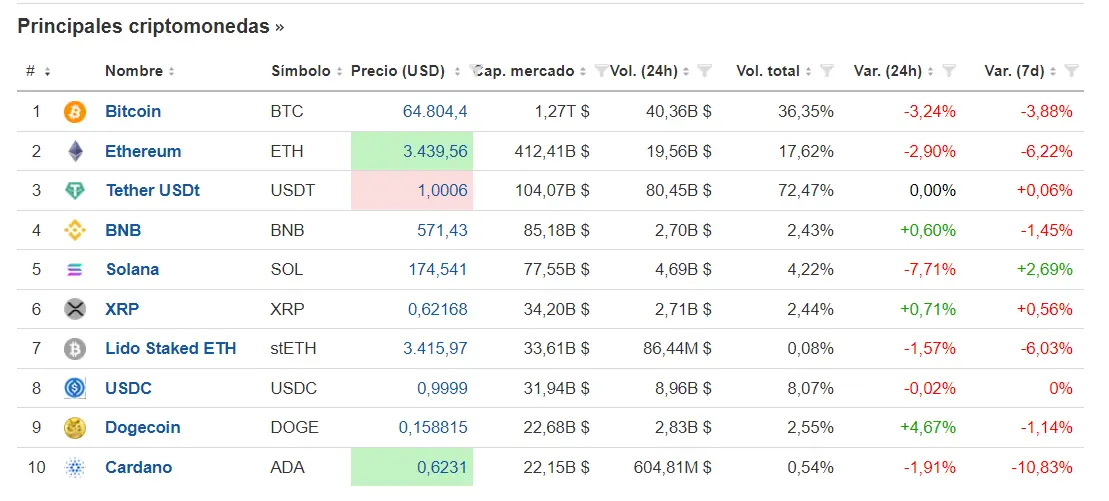Image resolution: width=1109 pixels, height=501 pixels.
Task: Click the Ethereum diamond logo icon
Action: [74, 151]
